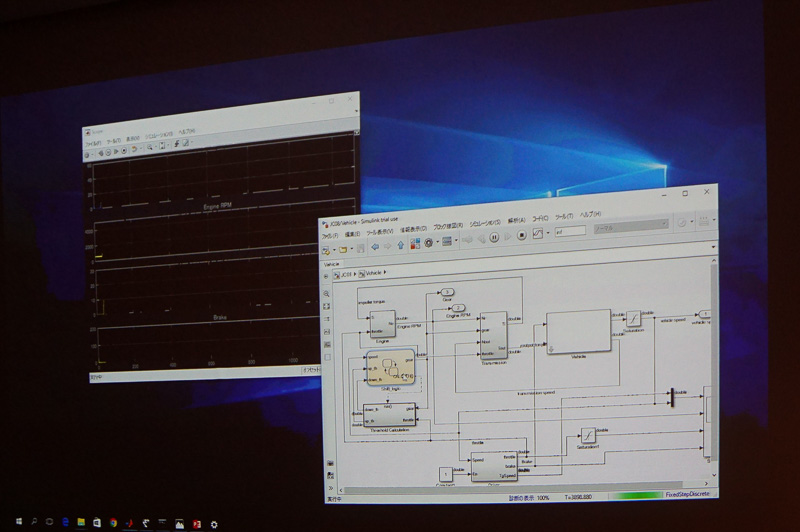This screenshot has width=800, height=532.
Task: Expand the Data Inspector dropdown arrow
Action: click(548, 233)
